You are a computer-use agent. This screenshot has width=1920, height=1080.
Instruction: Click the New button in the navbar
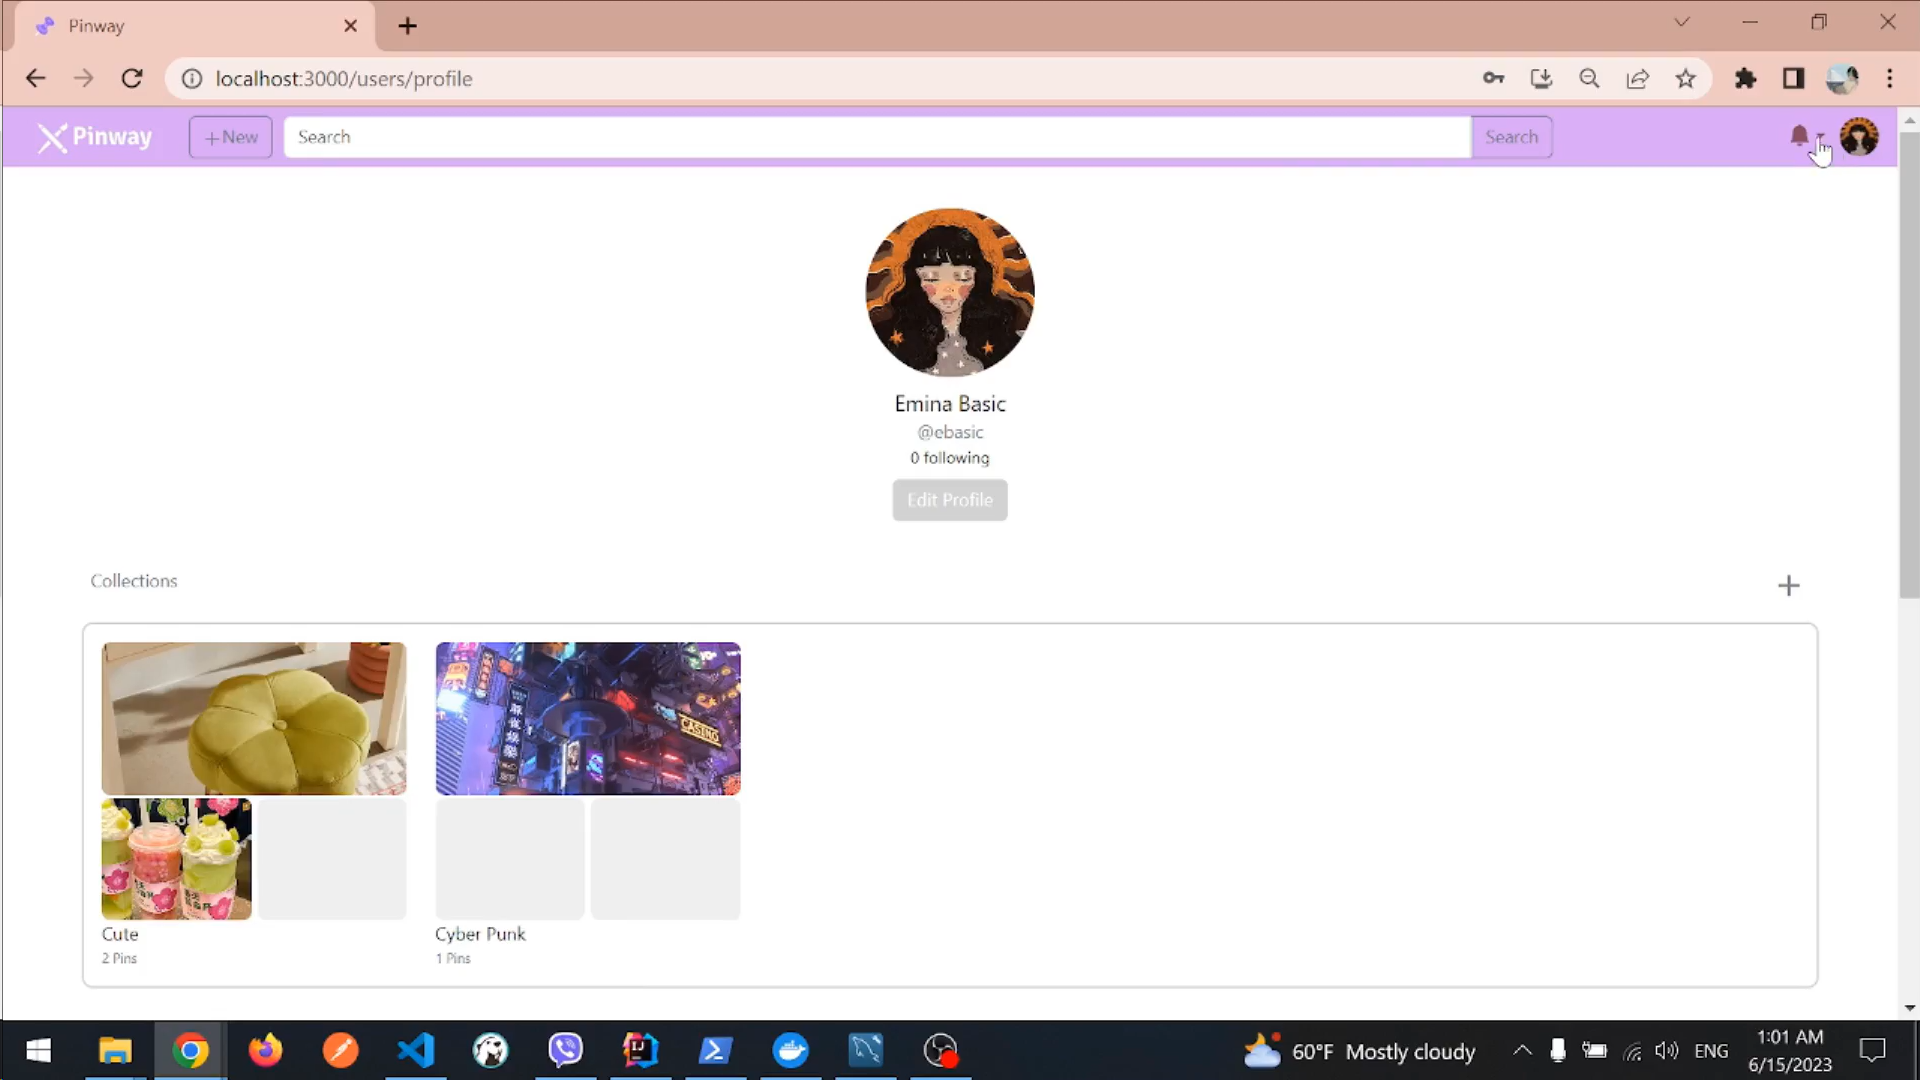tap(230, 137)
